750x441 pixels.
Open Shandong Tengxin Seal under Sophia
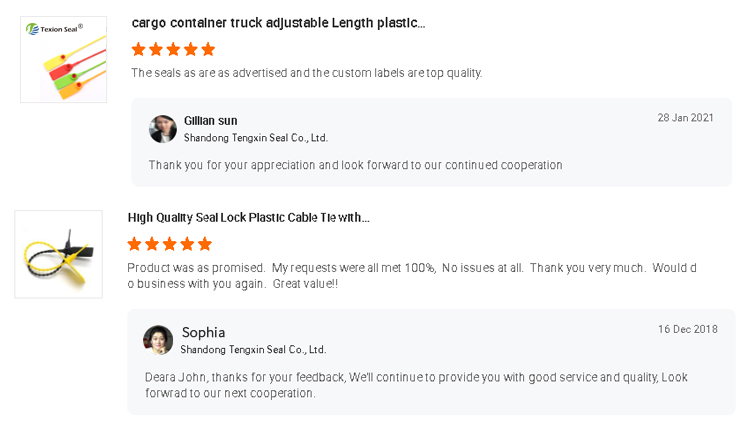click(x=253, y=350)
